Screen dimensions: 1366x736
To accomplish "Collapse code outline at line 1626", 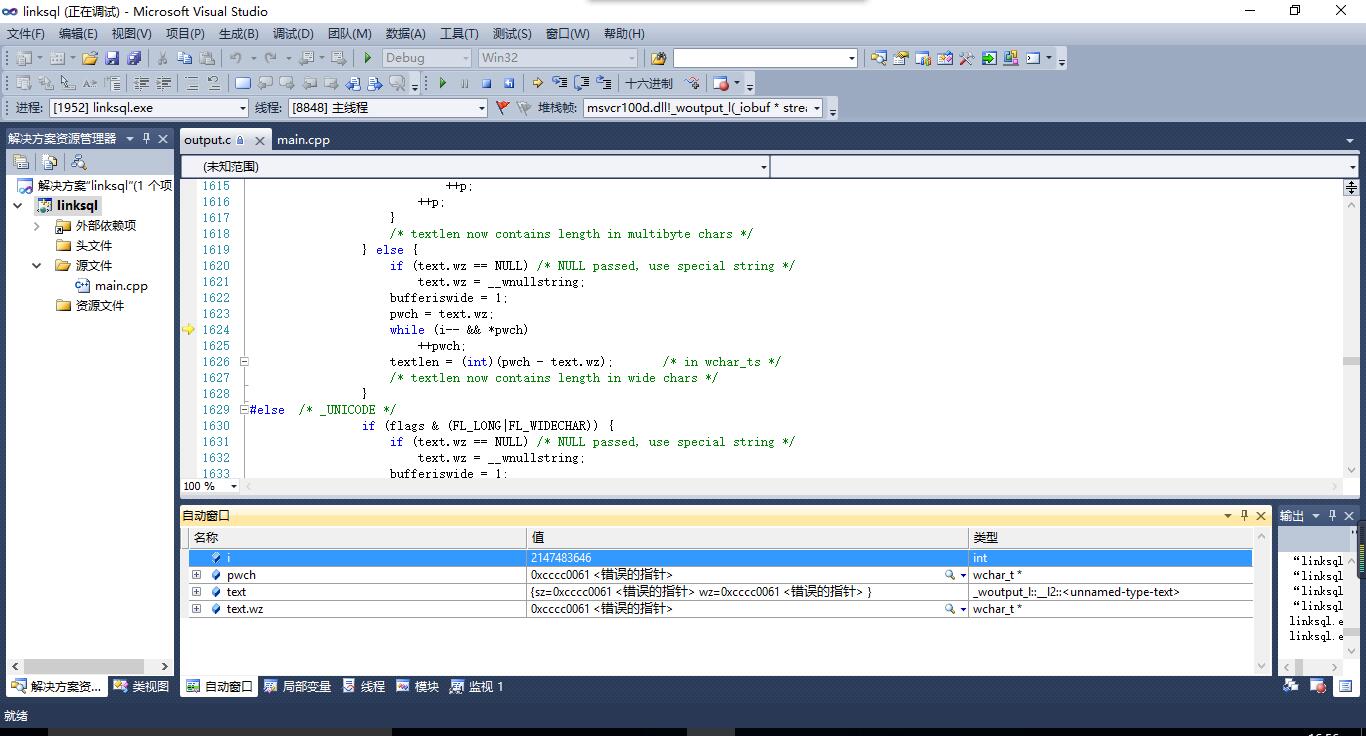I will (x=244, y=362).
